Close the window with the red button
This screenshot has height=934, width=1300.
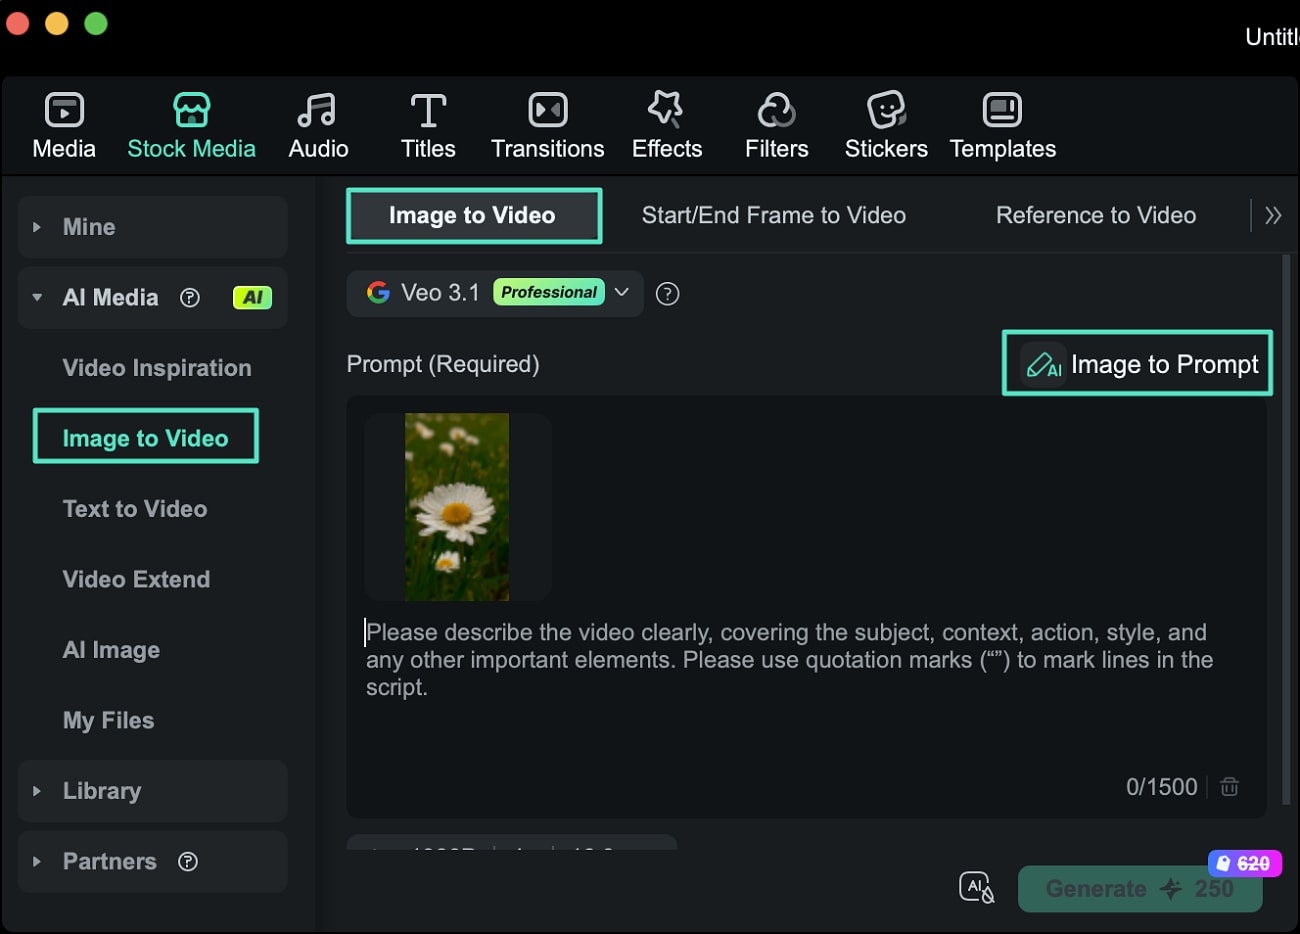coord(17,22)
